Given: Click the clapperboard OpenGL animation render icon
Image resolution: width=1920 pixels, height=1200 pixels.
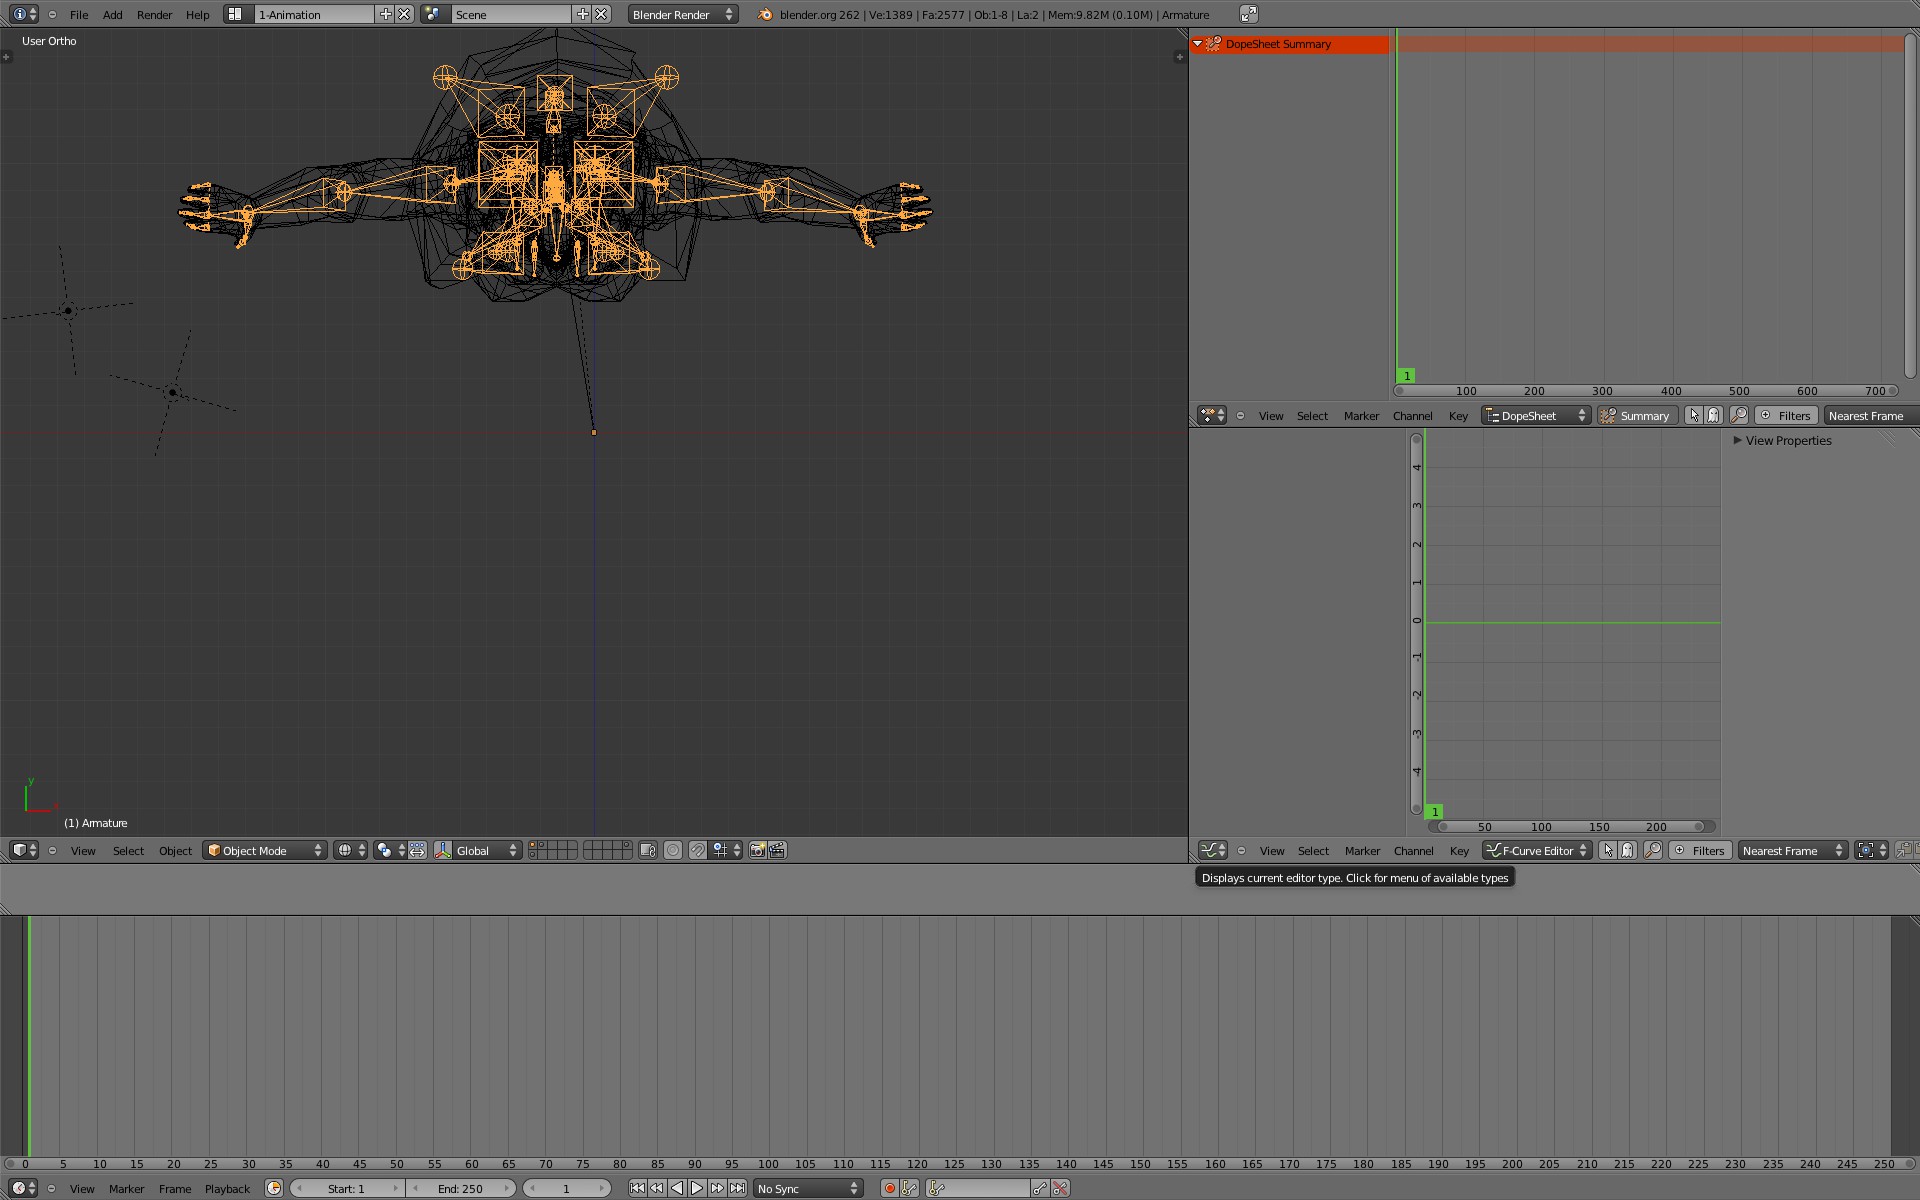Looking at the screenshot, I should [778, 850].
